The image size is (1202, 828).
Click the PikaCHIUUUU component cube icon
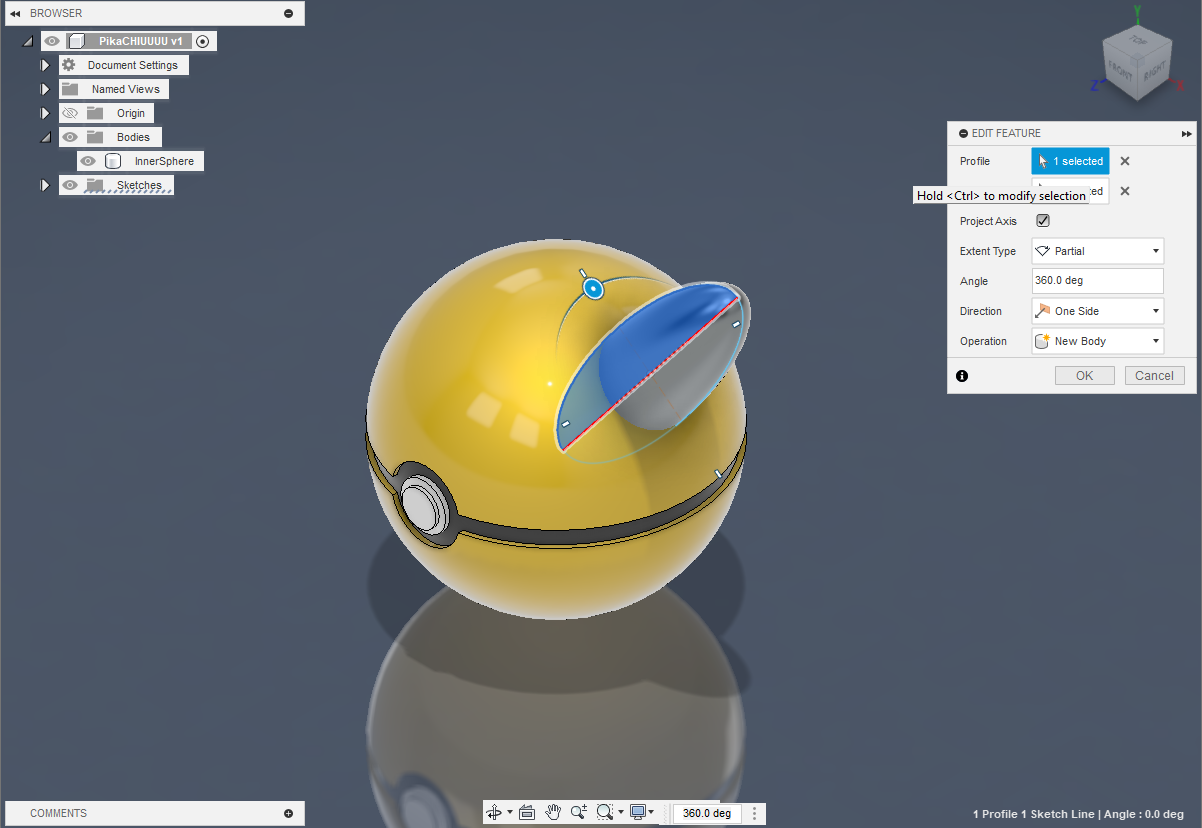point(77,41)
